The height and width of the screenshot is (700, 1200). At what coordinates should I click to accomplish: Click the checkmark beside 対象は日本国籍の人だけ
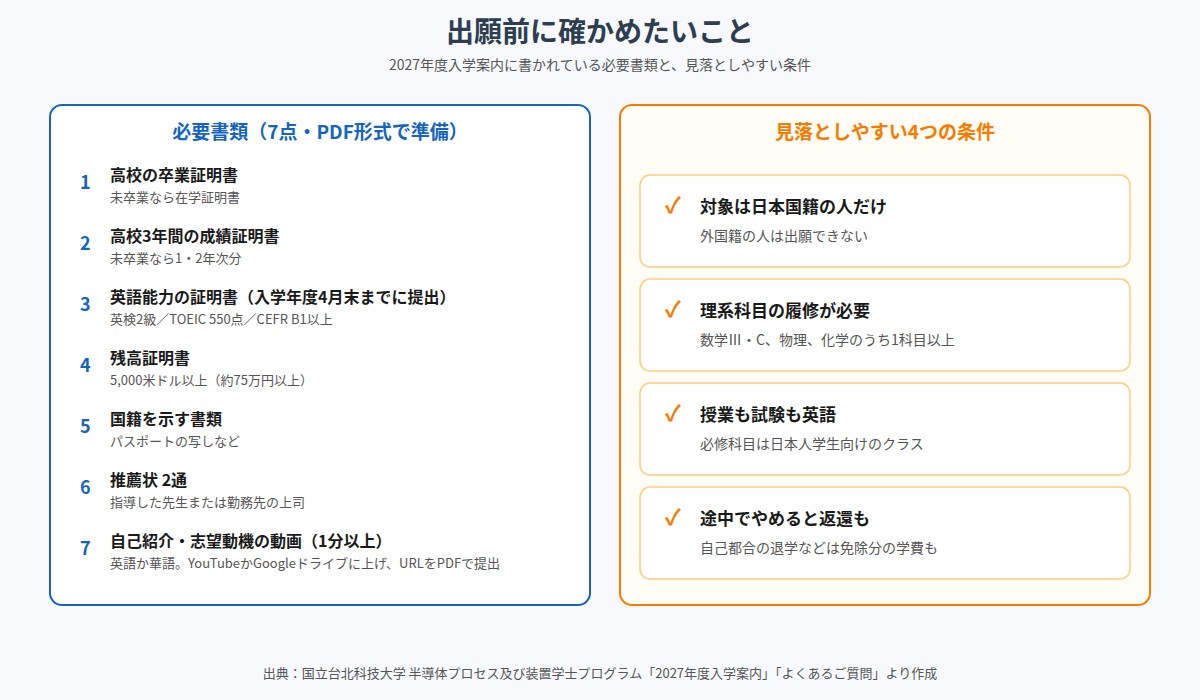pos(672,207)
